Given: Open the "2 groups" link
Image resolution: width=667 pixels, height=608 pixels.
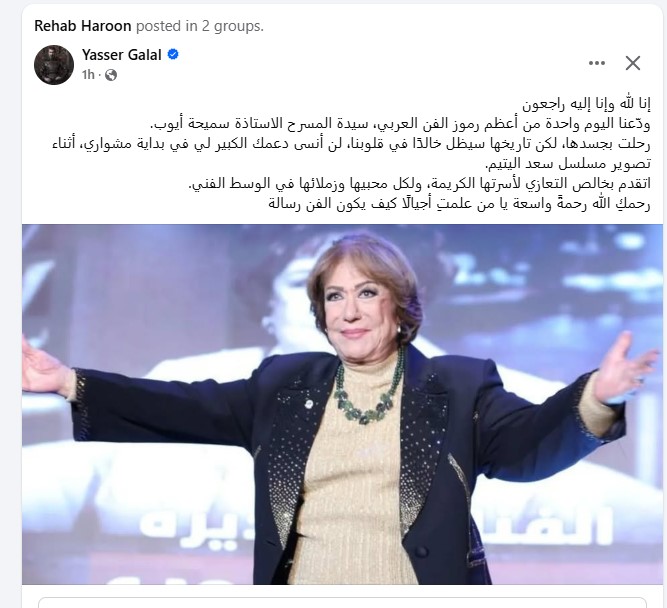Looking at the screenshot, I should pos(232,26).
